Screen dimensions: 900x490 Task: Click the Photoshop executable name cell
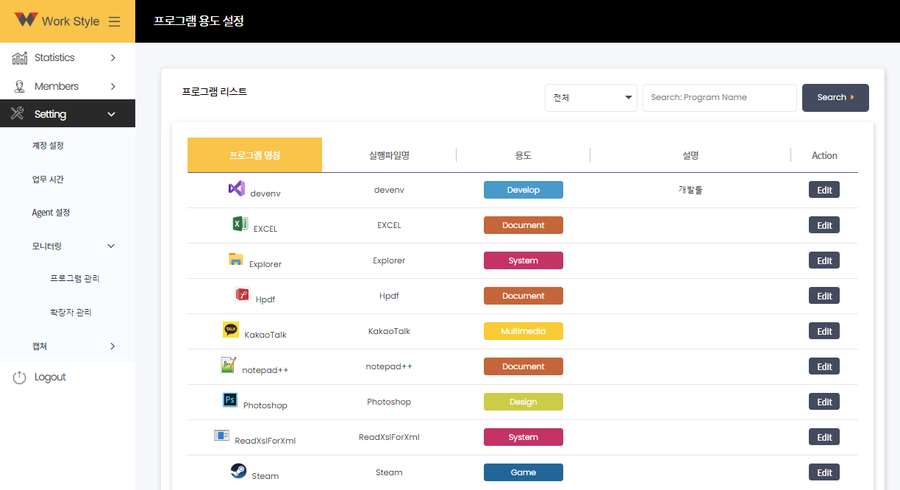coord(389,402)
